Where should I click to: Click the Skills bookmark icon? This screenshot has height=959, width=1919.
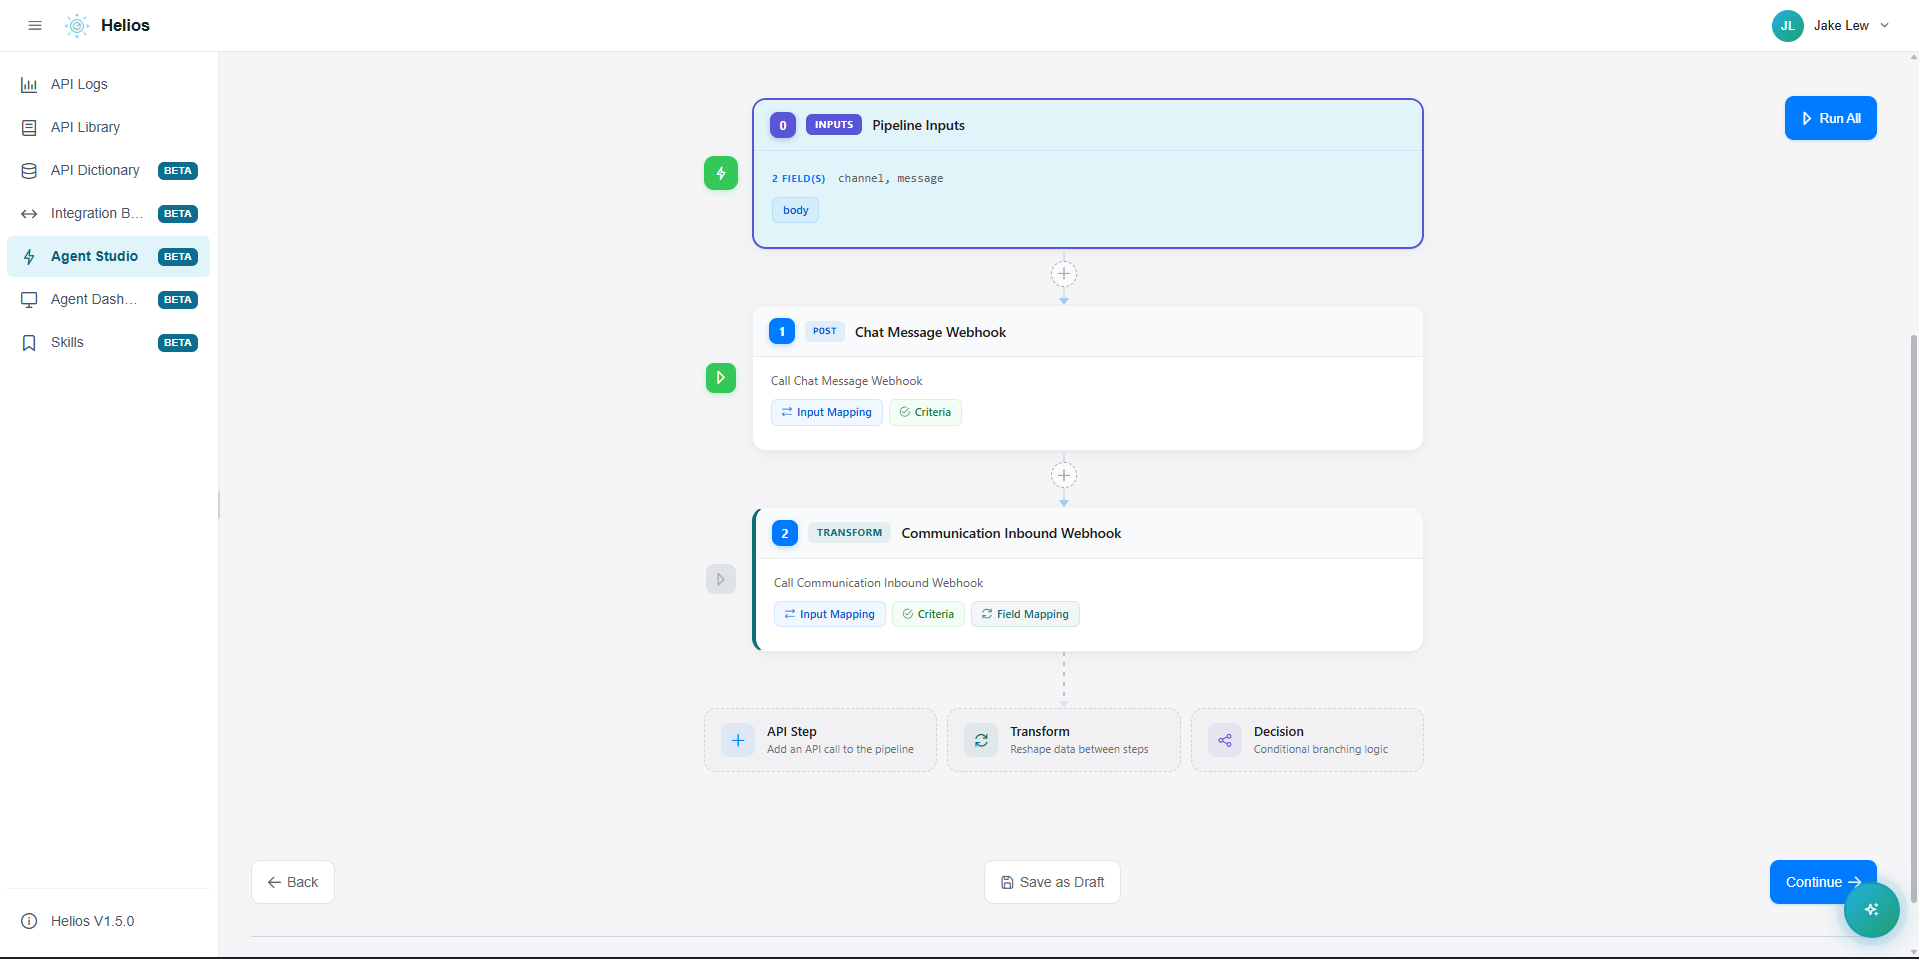29,343
